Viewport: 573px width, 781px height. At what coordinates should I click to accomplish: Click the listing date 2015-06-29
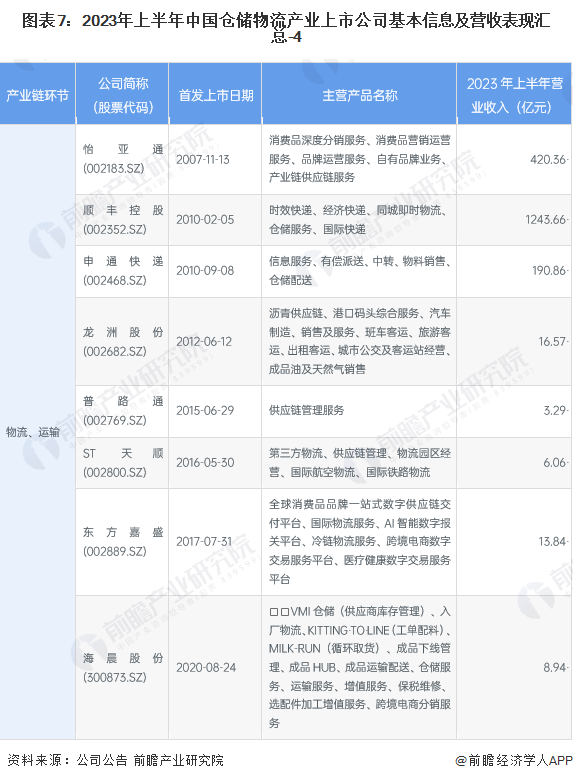(x=205, y=410)
